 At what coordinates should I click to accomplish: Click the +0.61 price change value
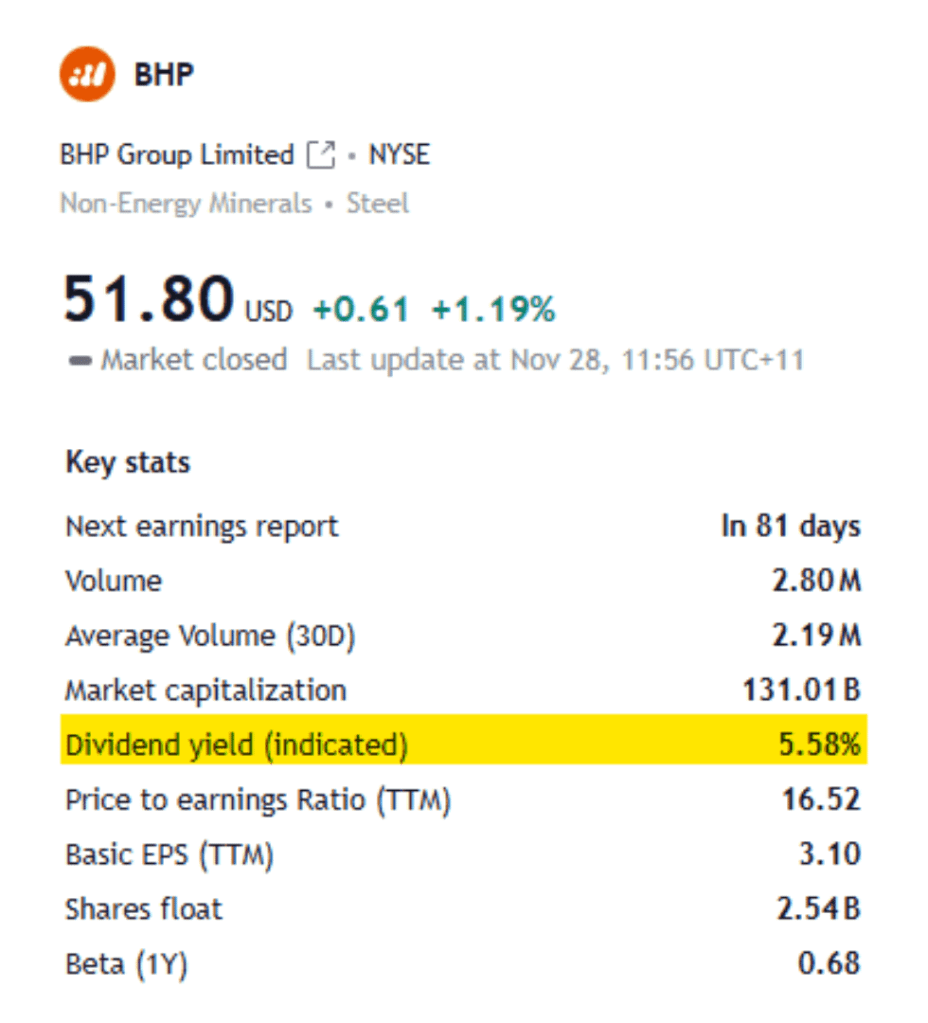(361, 310)
